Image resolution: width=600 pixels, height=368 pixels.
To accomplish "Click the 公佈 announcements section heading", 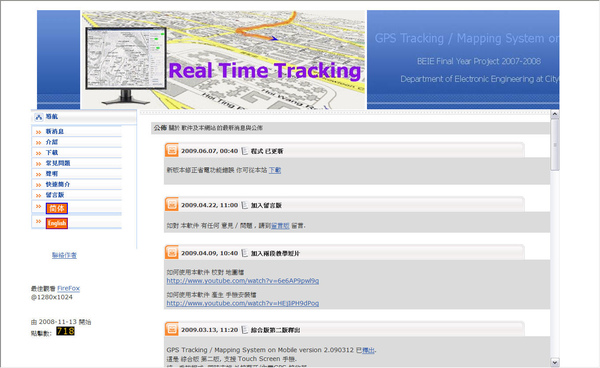I will pos(160,128).
